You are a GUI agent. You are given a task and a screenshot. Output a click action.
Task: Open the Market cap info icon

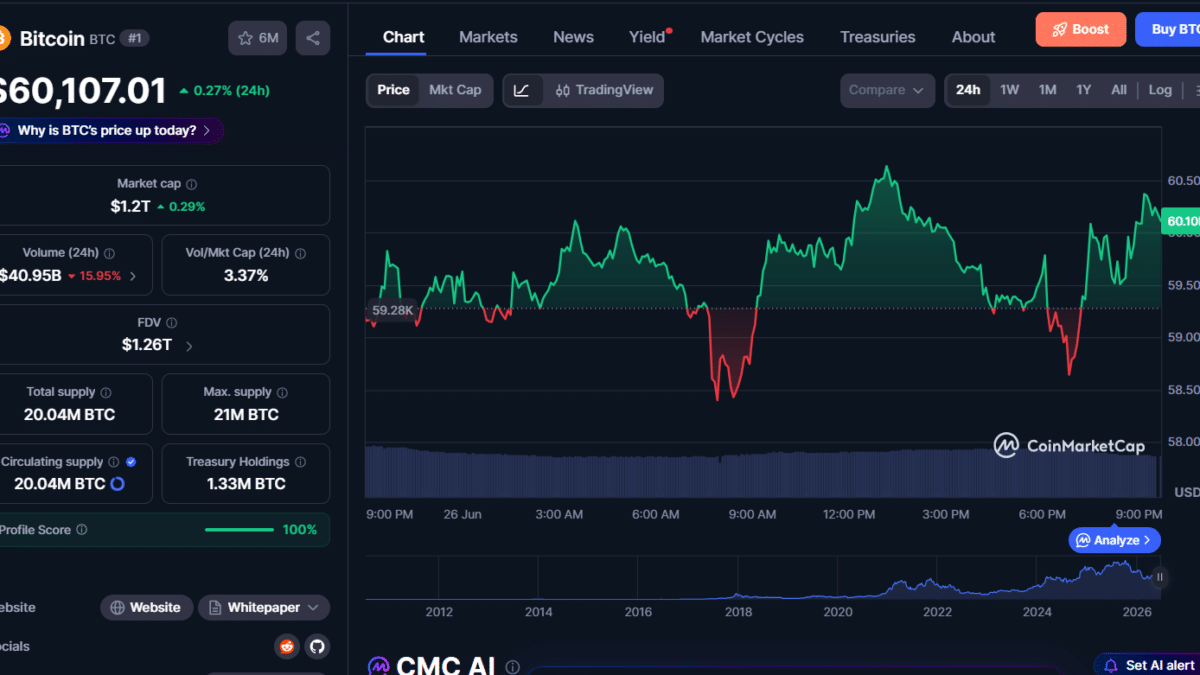click(192, 184)
